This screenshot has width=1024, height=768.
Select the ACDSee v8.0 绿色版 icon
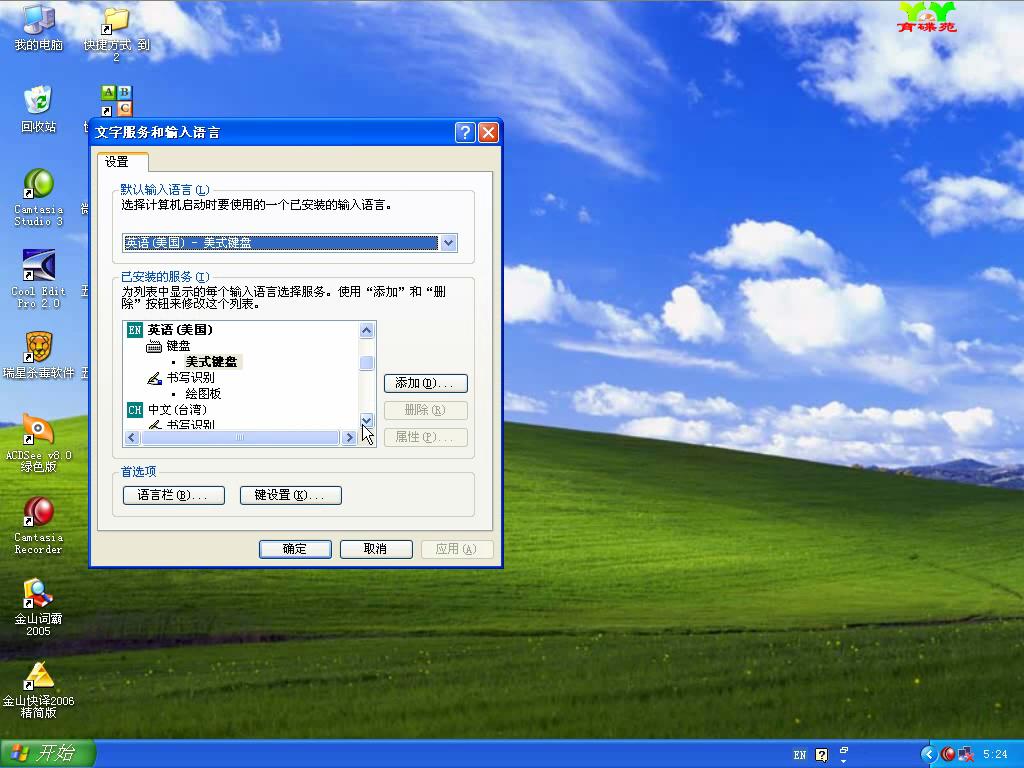coord(39,442)
